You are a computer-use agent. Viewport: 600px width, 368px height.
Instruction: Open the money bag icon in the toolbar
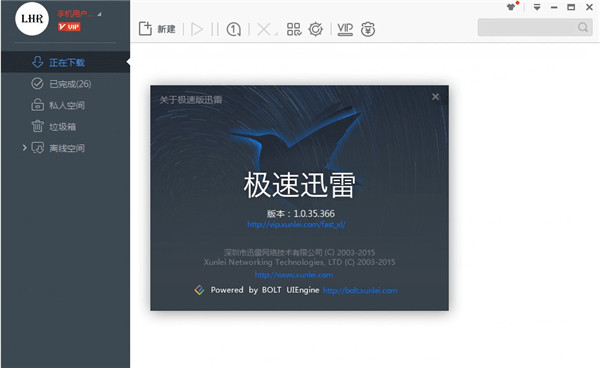[x=368, y=29]
